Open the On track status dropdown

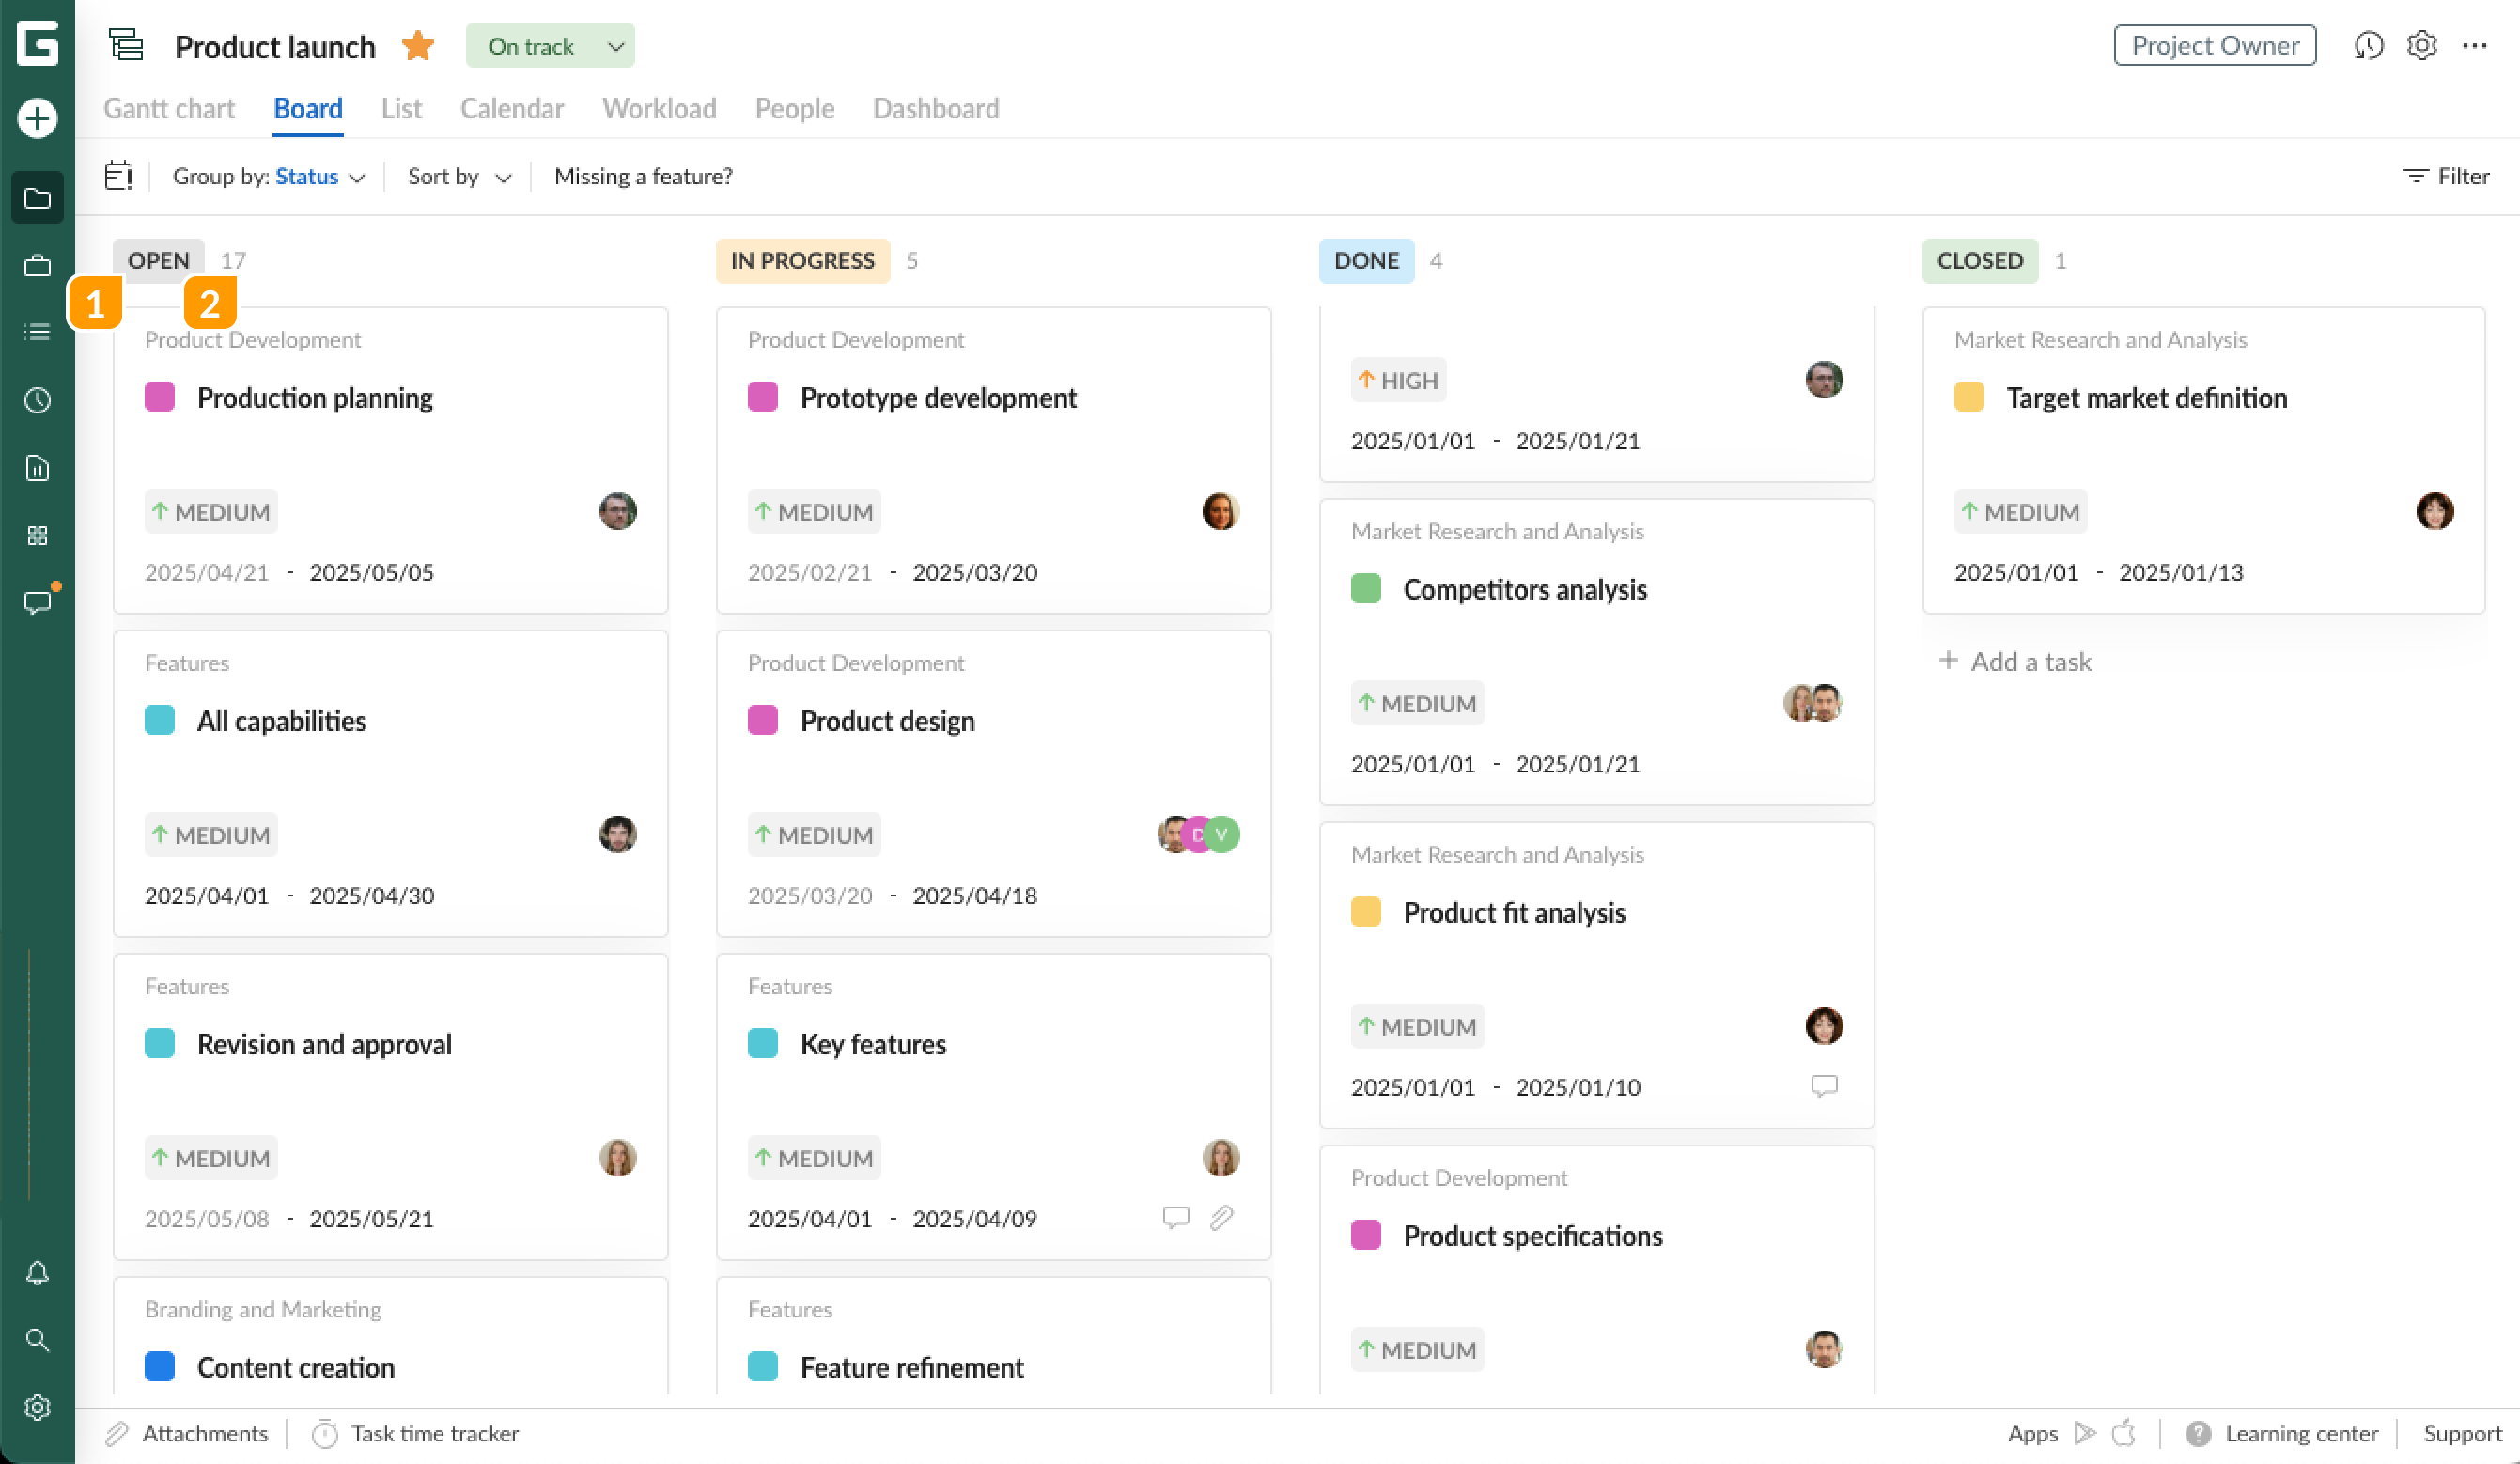click(549, 45)
